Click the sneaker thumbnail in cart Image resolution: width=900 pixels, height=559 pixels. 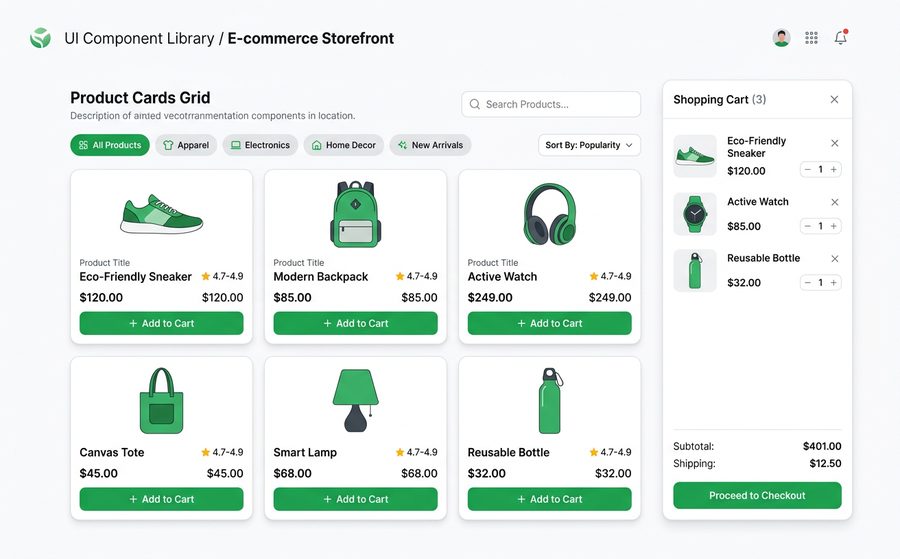point(695,156)
